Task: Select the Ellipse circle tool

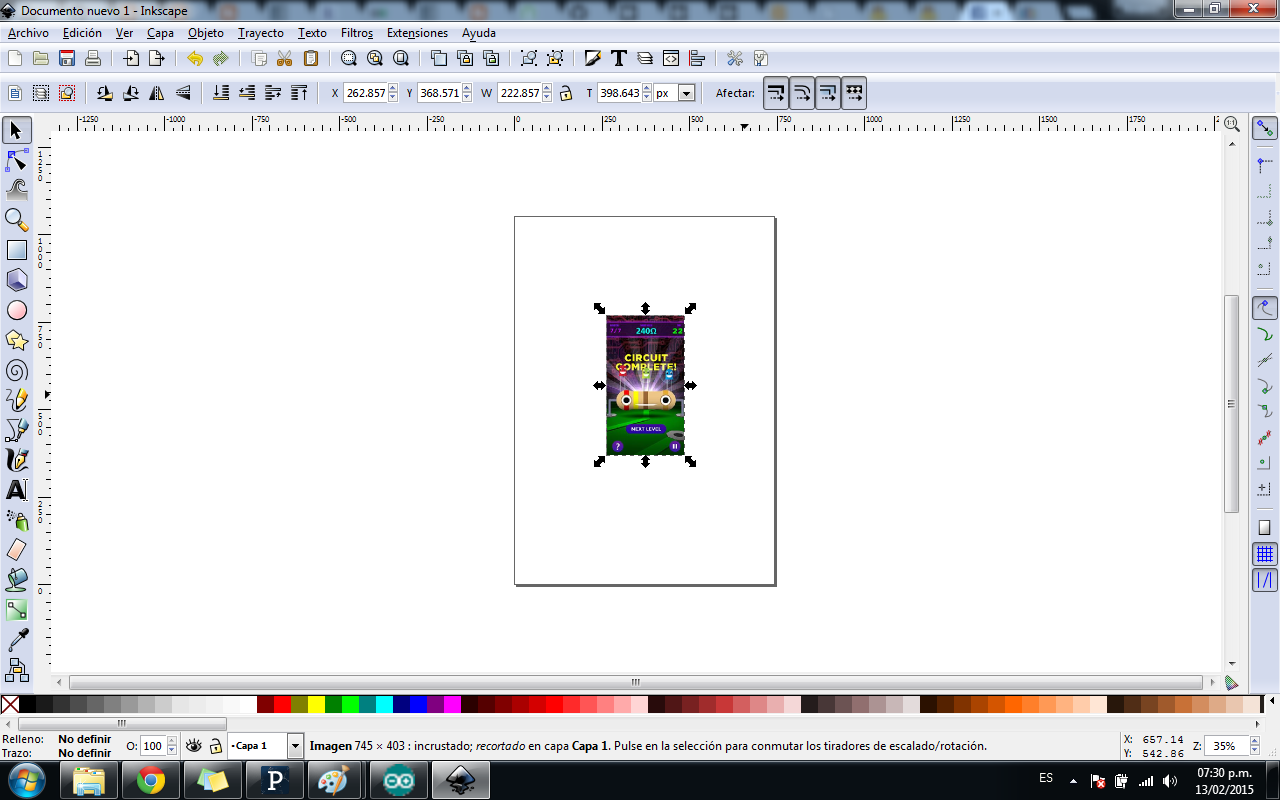Action: [17, 310]
